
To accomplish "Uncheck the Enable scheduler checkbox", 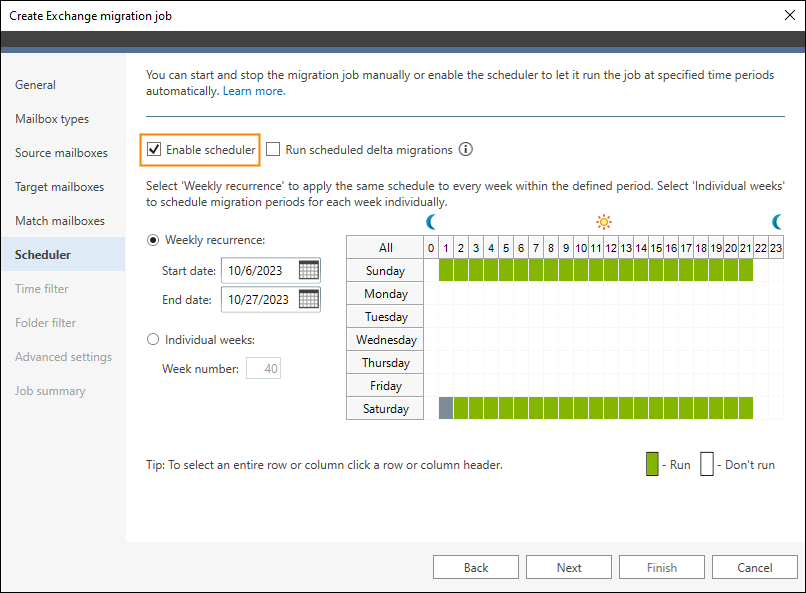I will coord(154,150).
